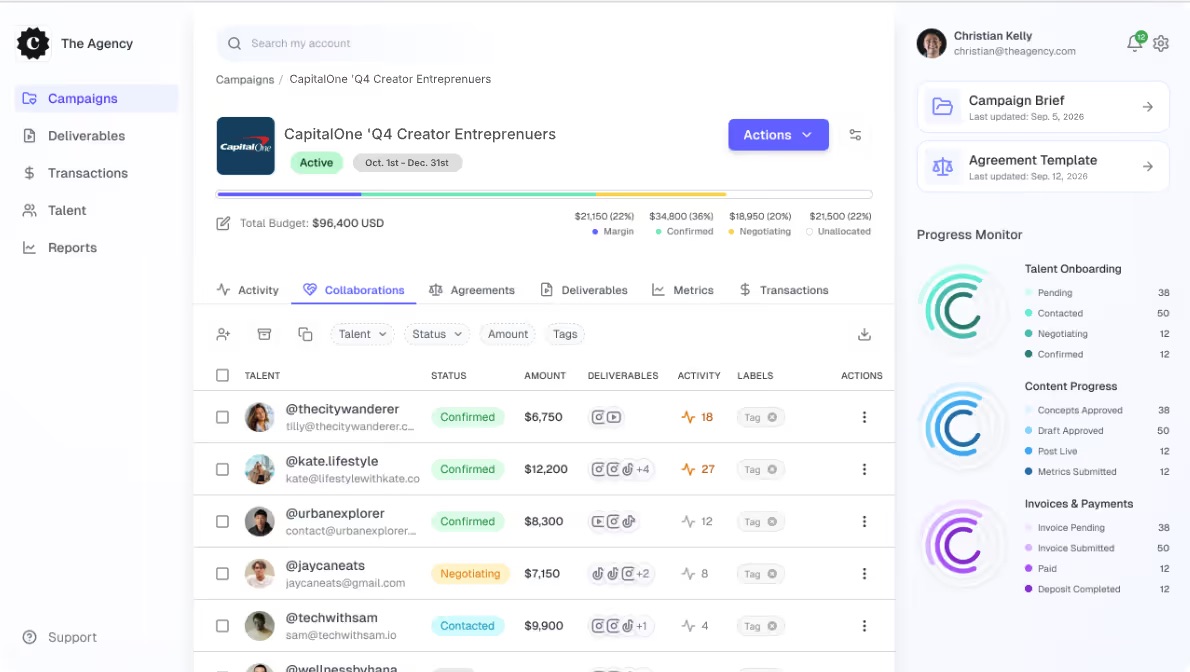Open actions menu for @kate.lifestyle row
Screen dimensions: 1190x672
pos(864,469)
